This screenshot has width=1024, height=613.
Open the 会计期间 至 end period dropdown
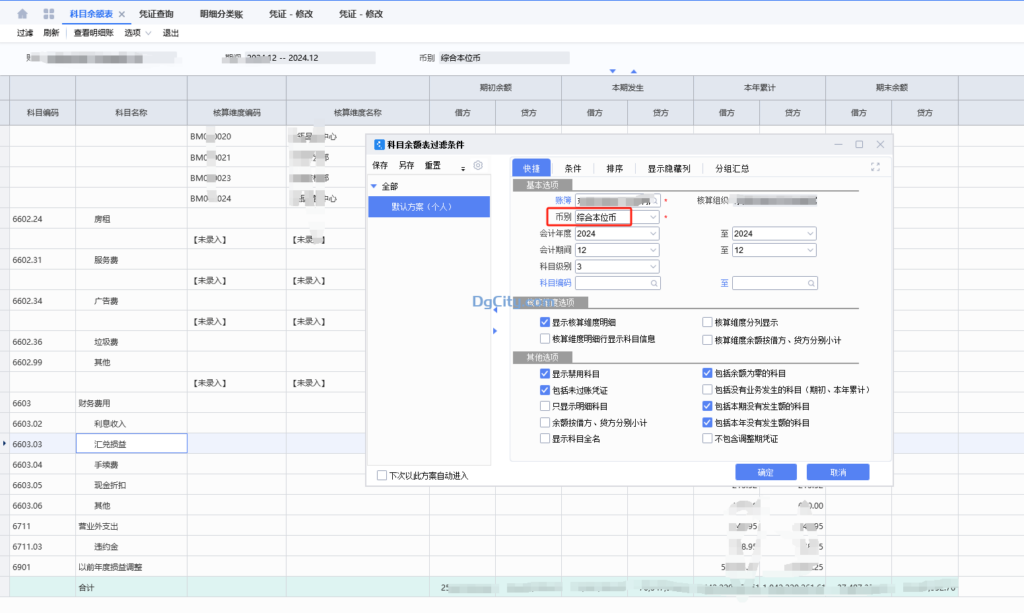click(x=810, y=250)
